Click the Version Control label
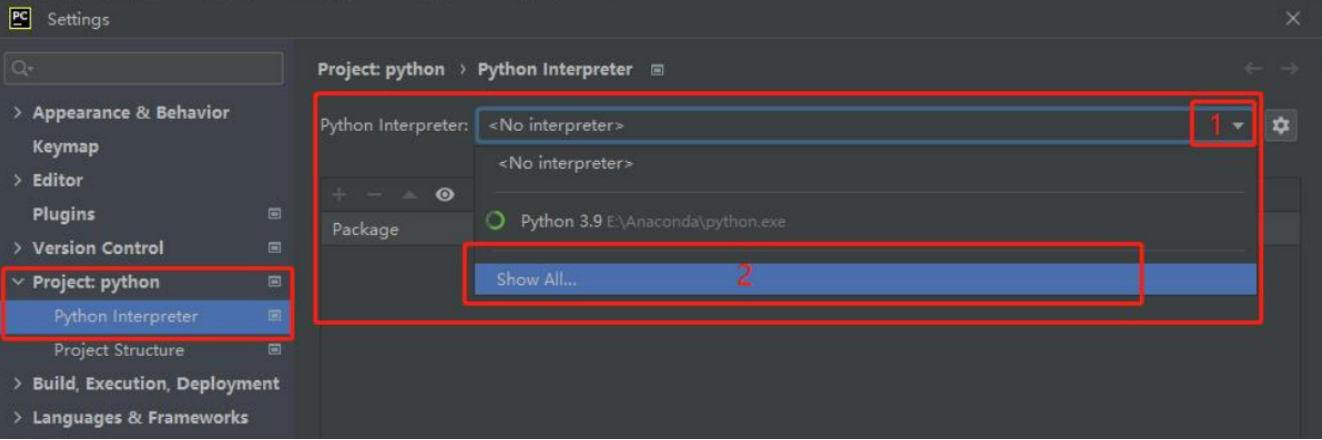 pos(98,248)
